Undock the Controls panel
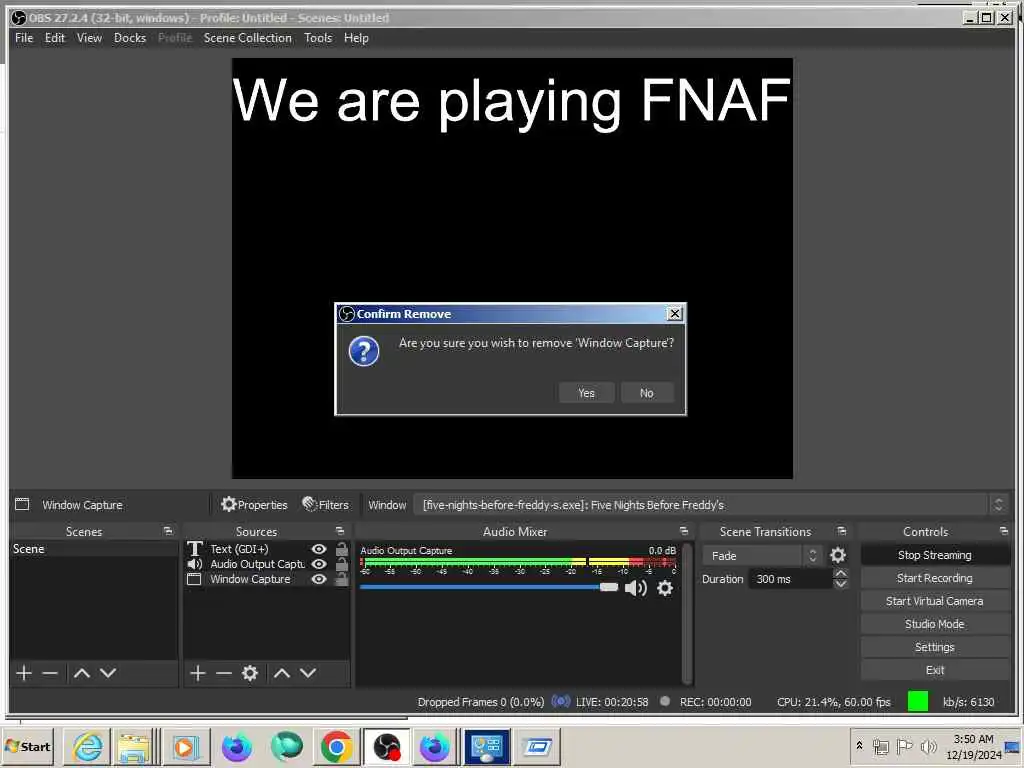The image size is (1024, 768). [1004, 531]
